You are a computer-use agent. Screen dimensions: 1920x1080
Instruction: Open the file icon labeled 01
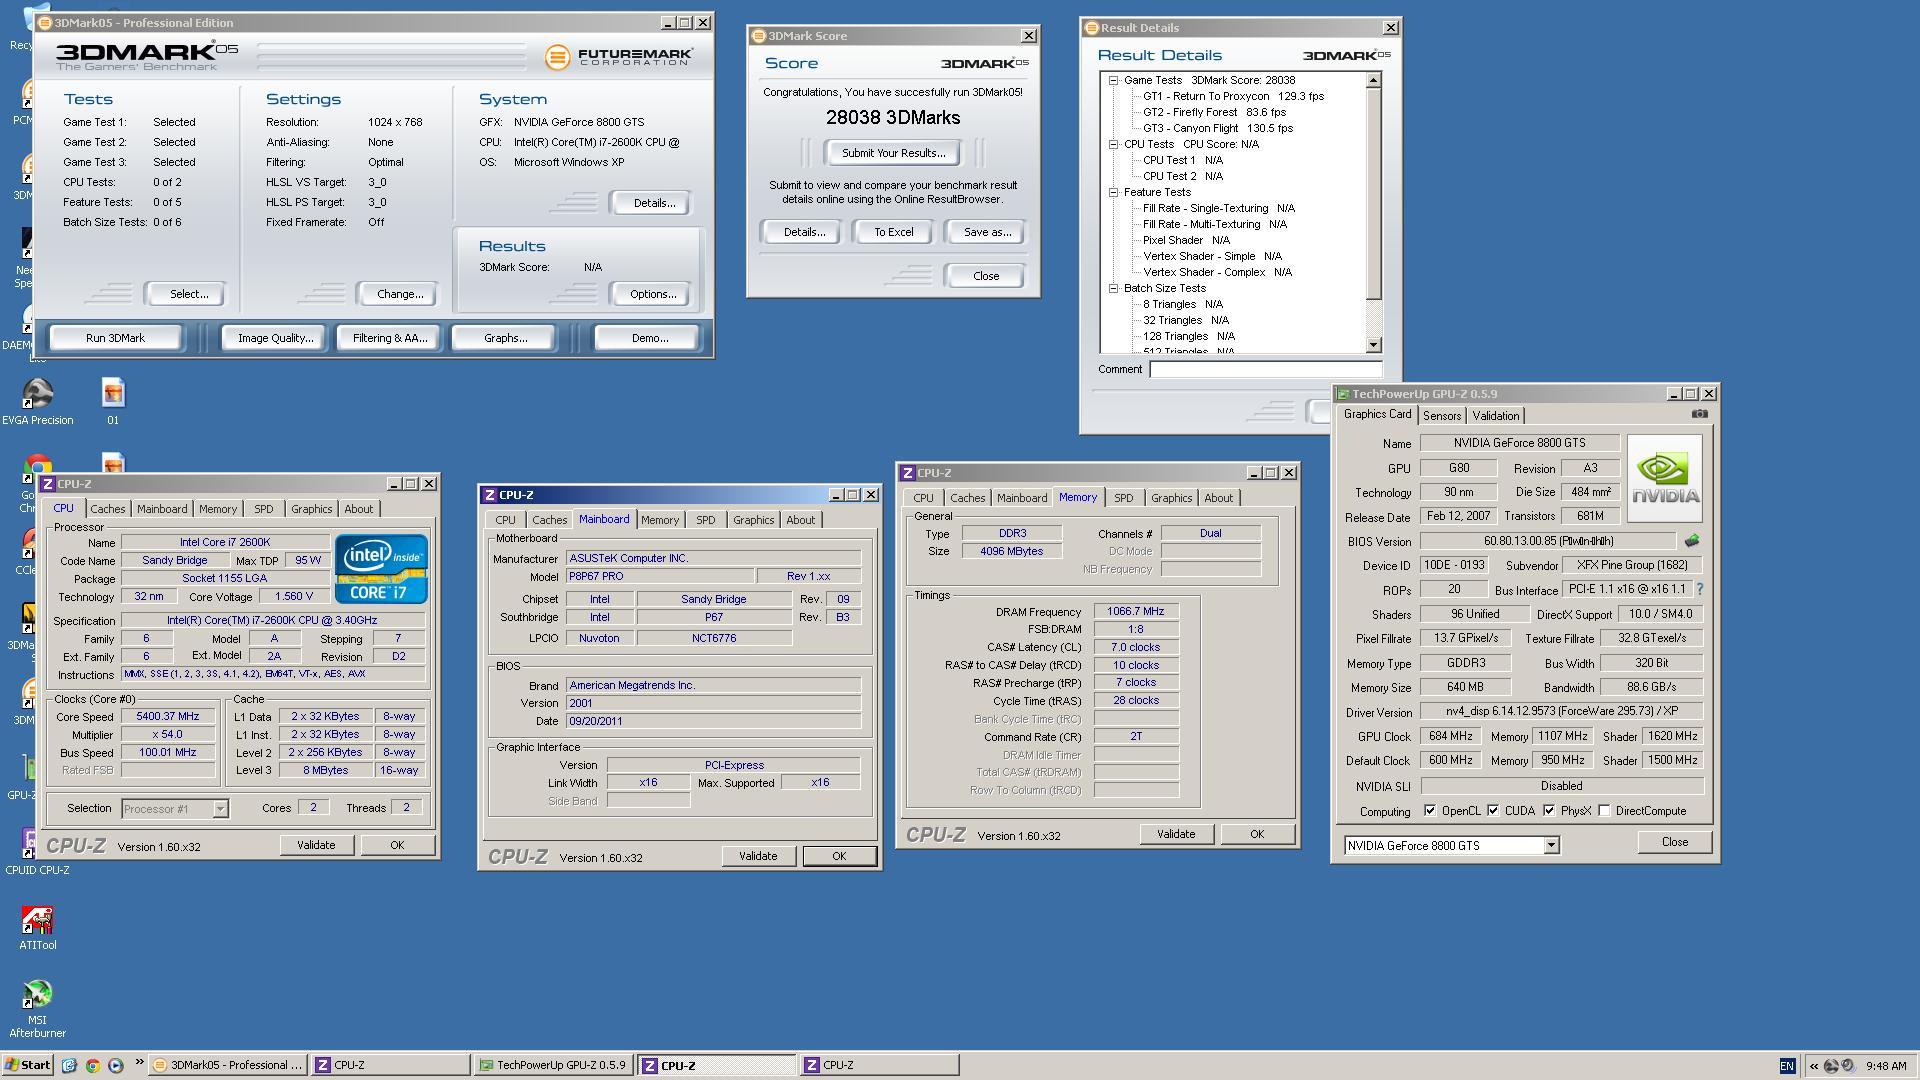(113, 401)
